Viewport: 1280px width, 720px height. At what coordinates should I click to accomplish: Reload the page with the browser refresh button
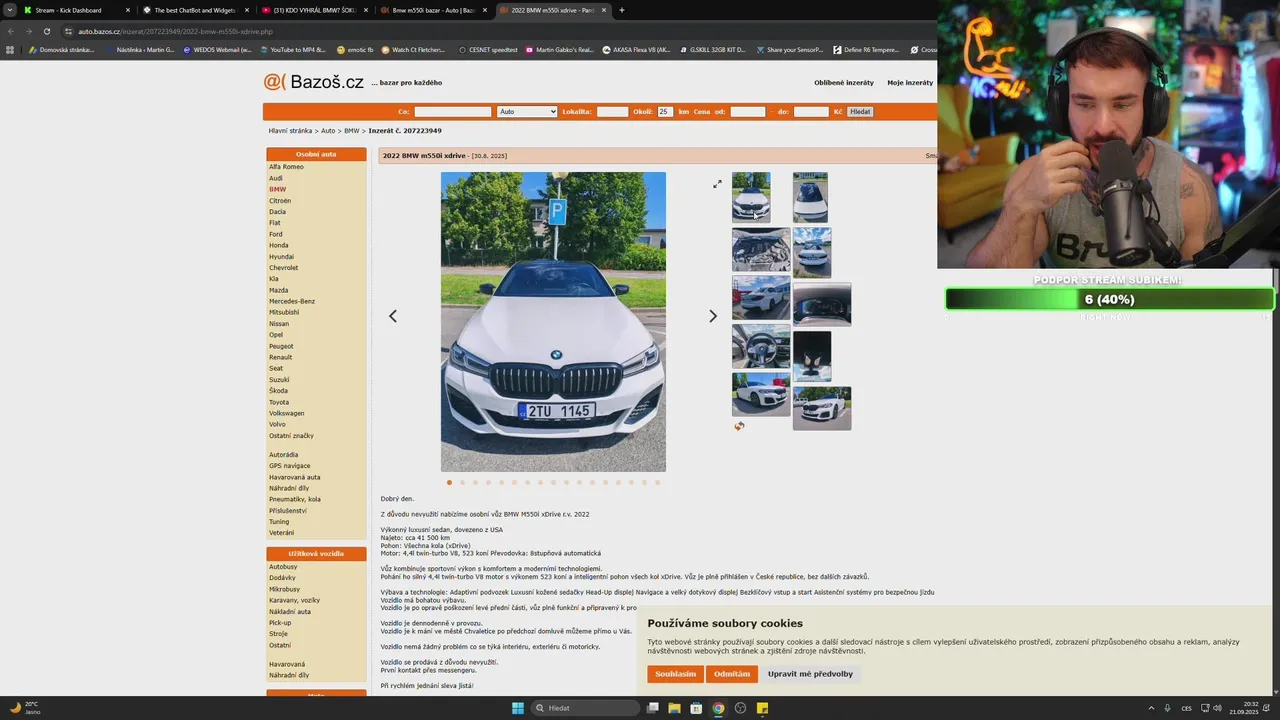pos(46,31)
